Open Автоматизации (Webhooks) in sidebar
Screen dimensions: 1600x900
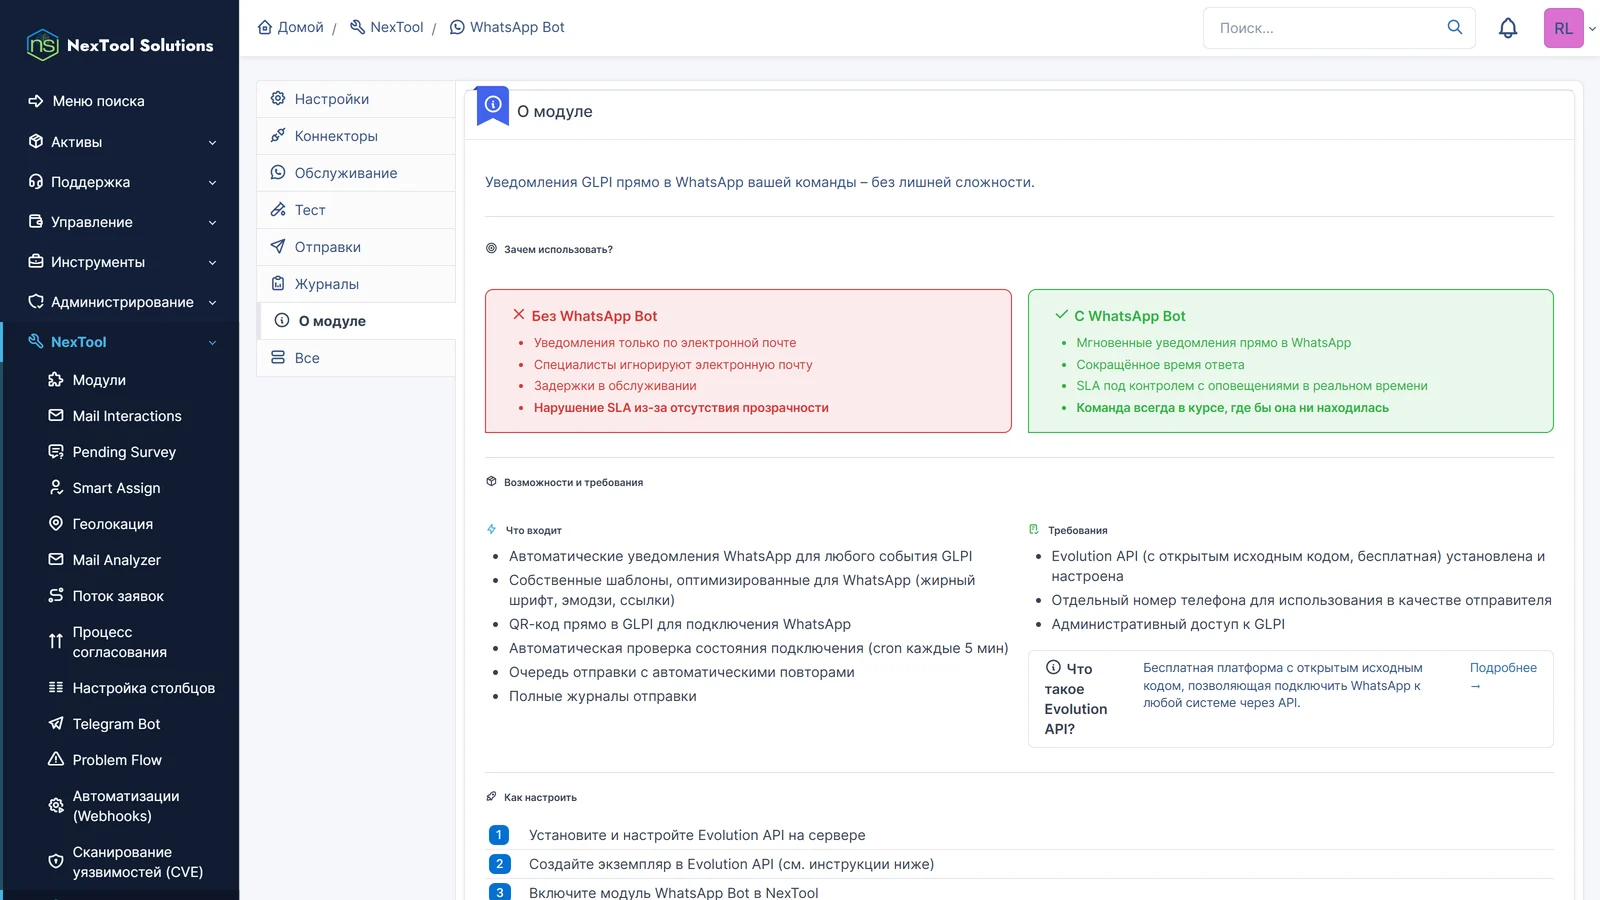pyautogui.click(x=126, y=806)
